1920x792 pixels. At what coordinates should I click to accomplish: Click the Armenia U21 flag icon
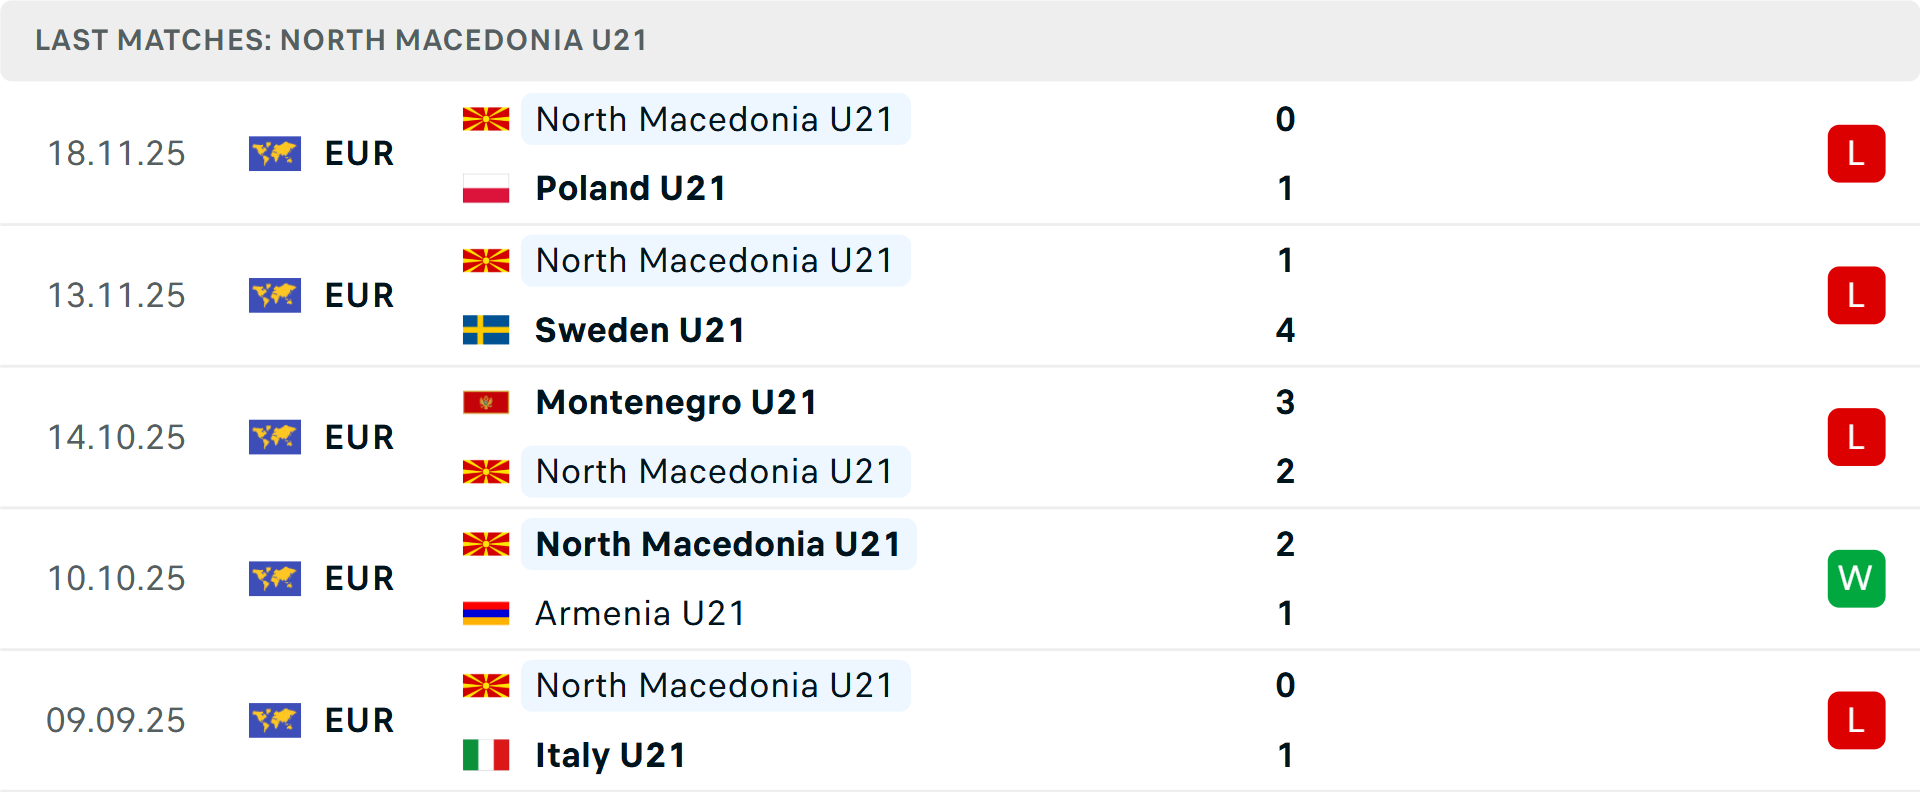[484, 613]
